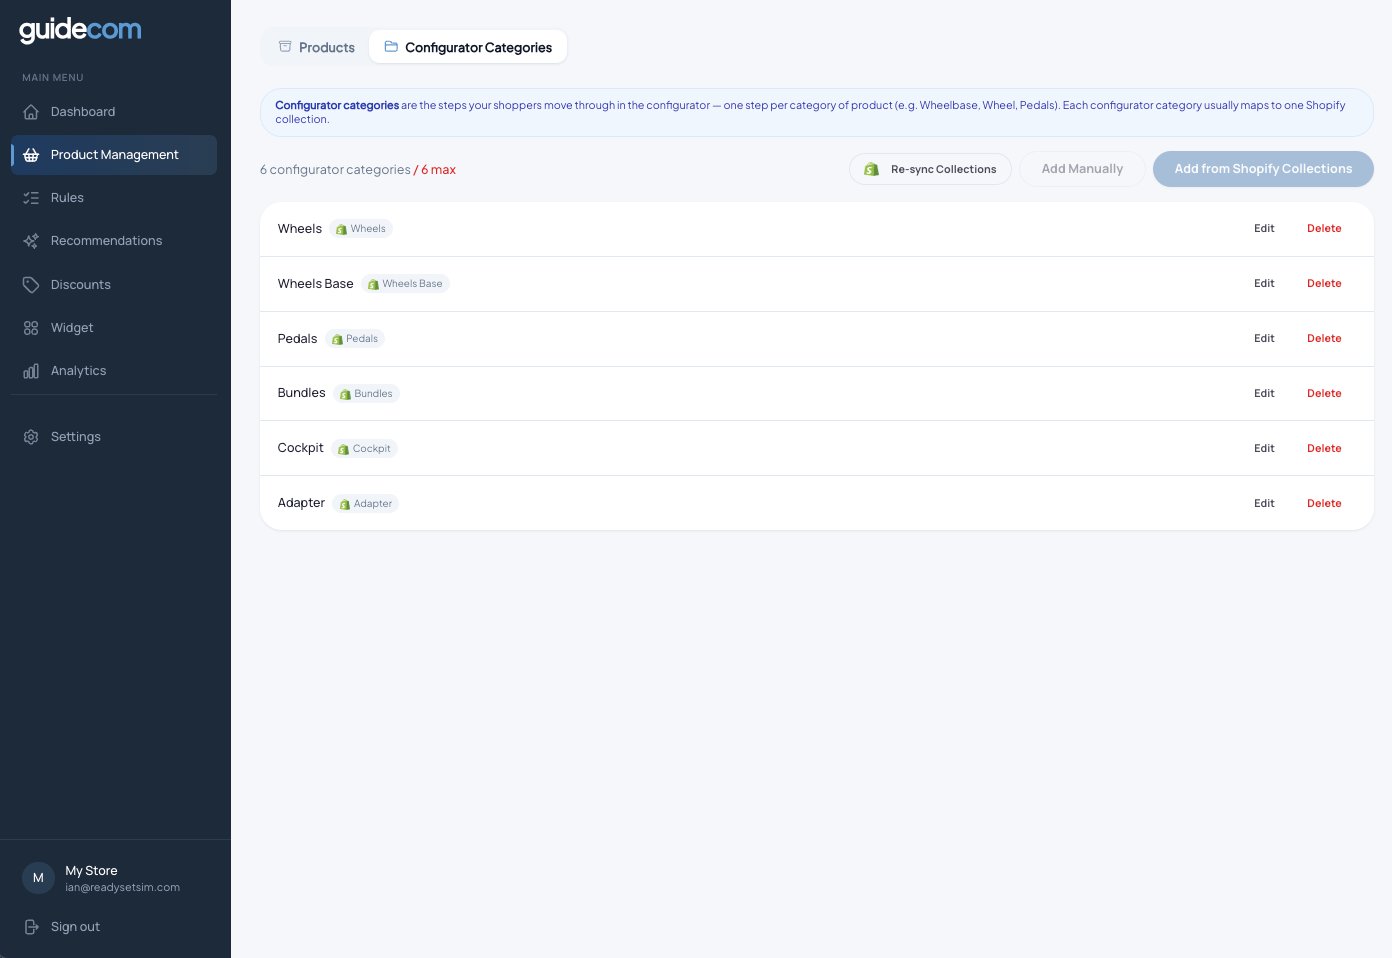Screen dimensions: 1392x958
Task: Open the Rules section in the sidebar
Action: 67,197
